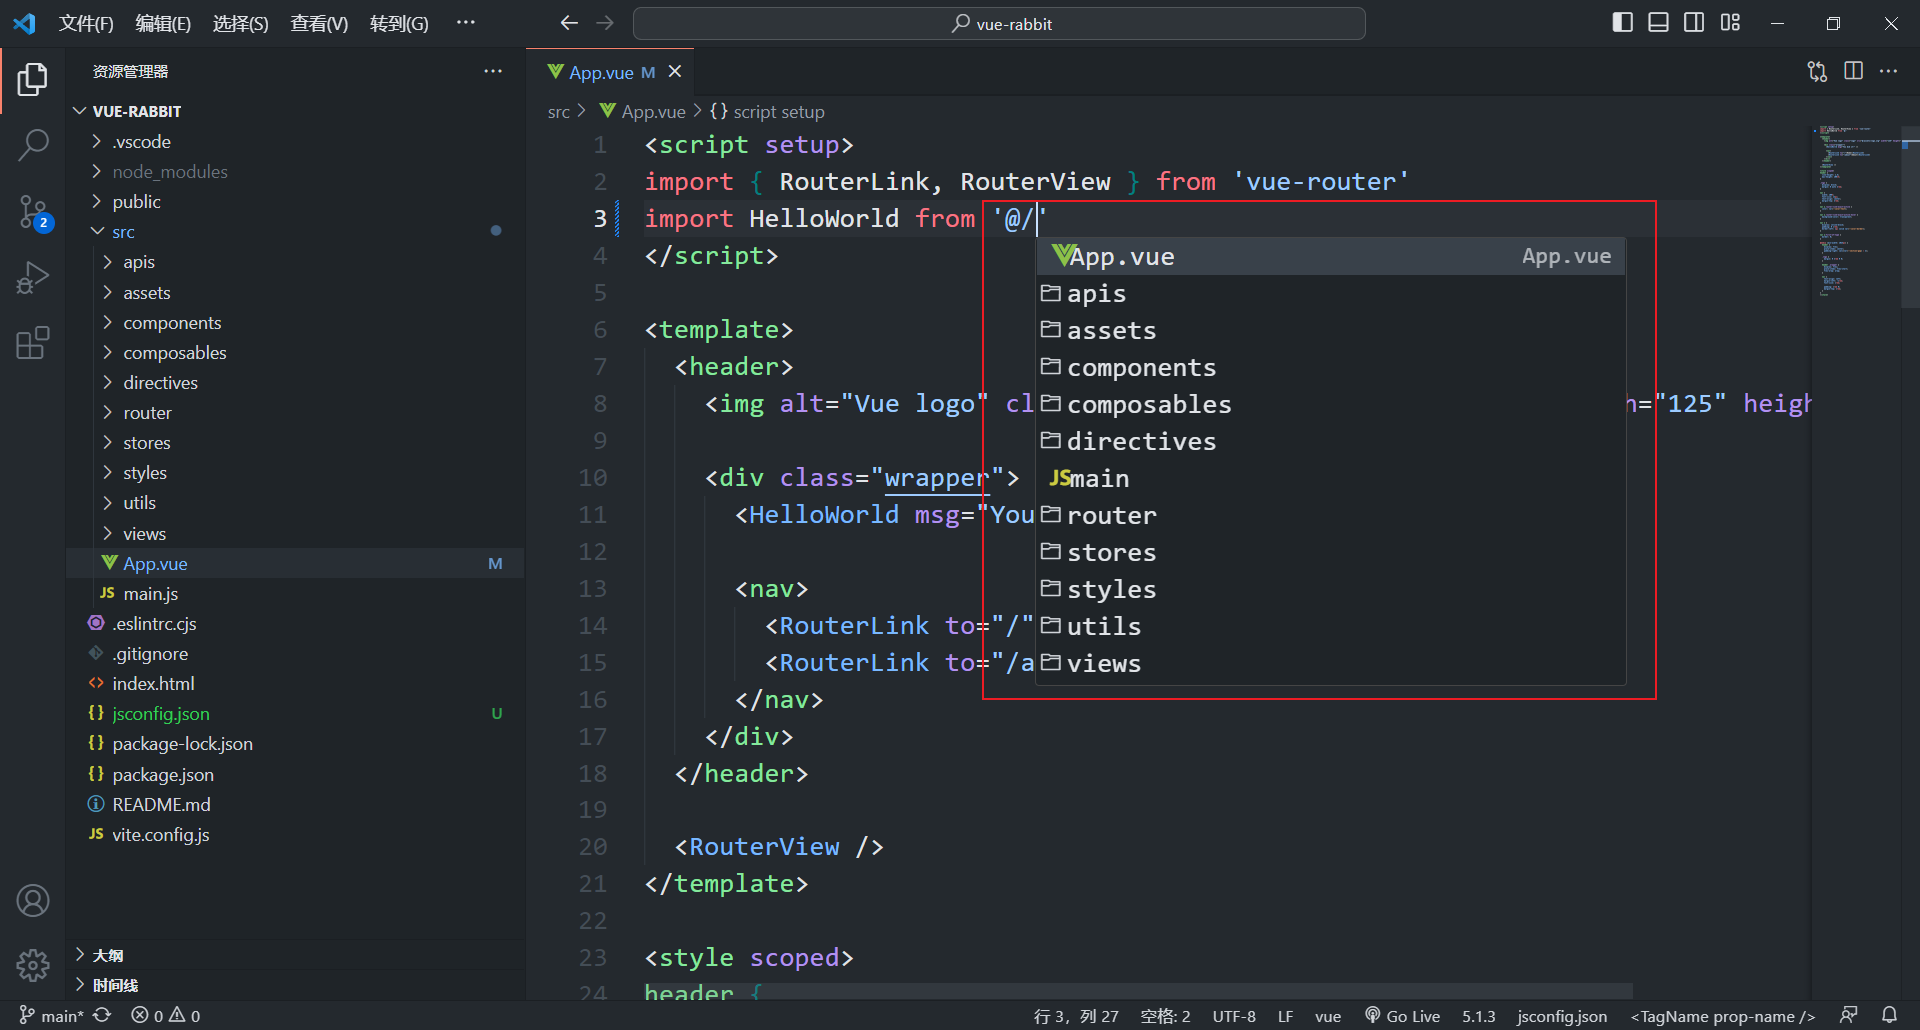Open the Manage gear settings icon

click(x=33, y=965)
